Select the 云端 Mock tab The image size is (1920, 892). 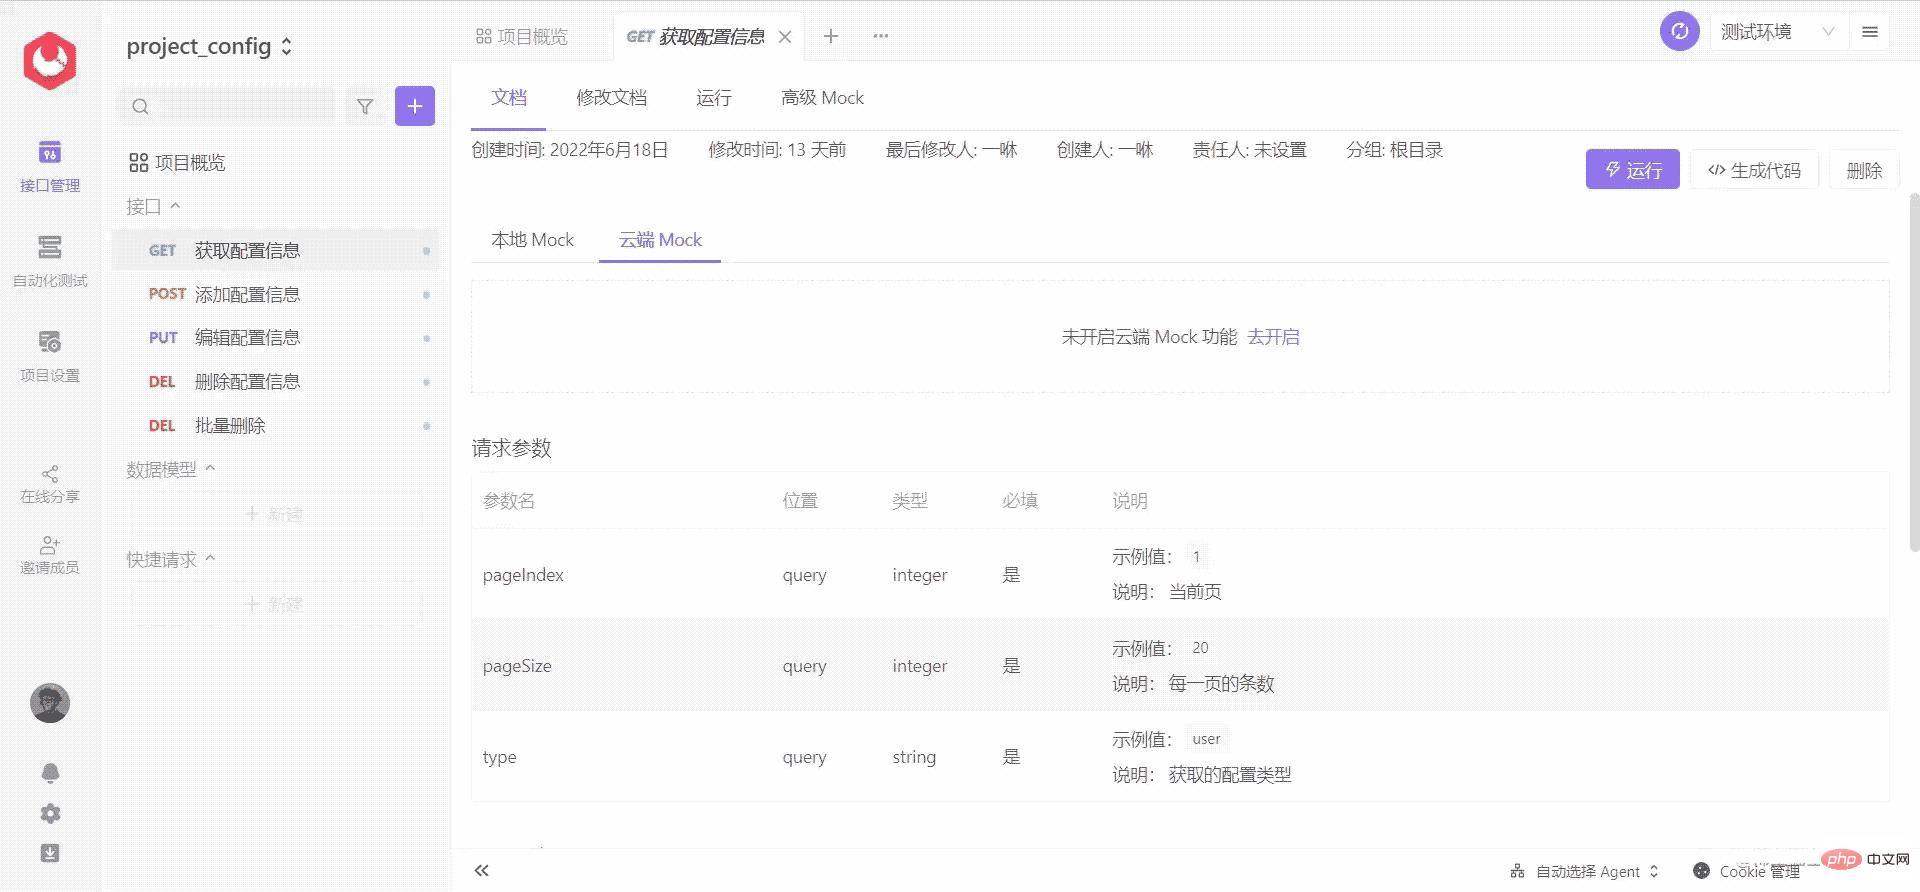(x=660, y=240)
